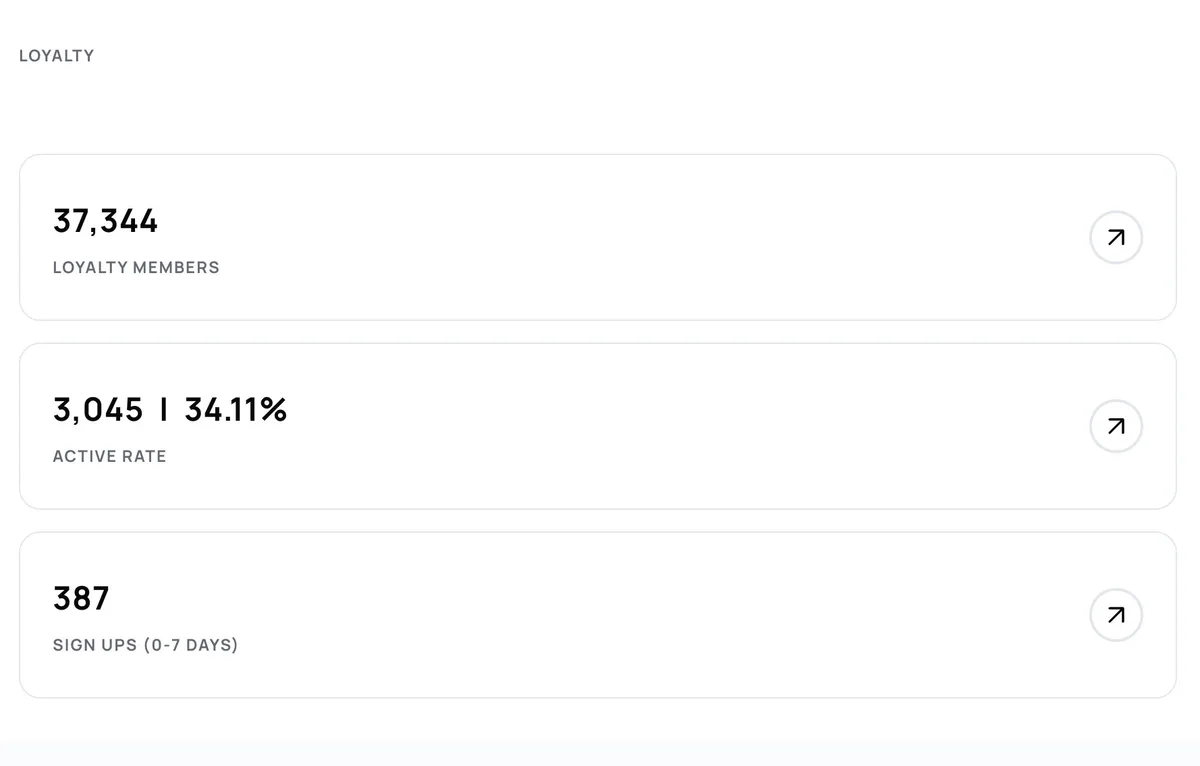Select the SIGN UPS (0-7 DAYS) label

[145, 645]
